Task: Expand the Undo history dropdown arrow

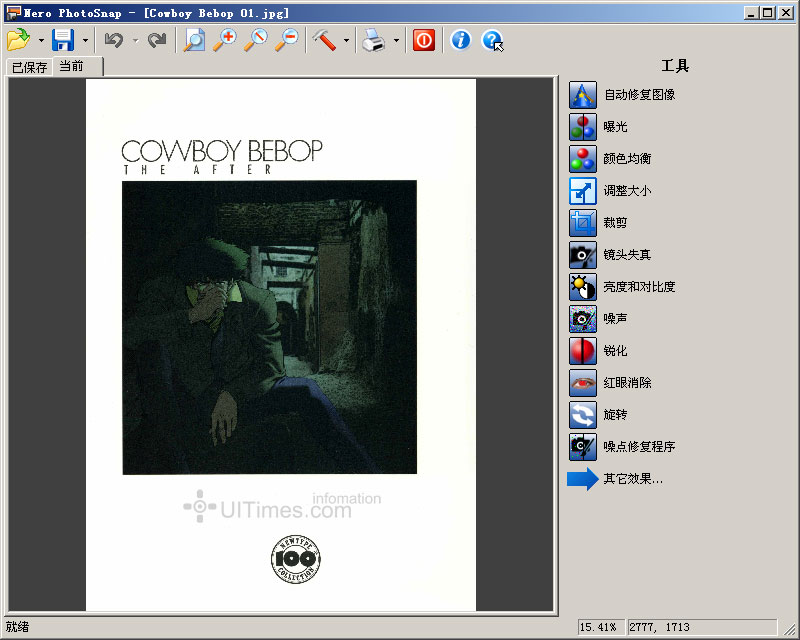Action: tap(135, 40)
